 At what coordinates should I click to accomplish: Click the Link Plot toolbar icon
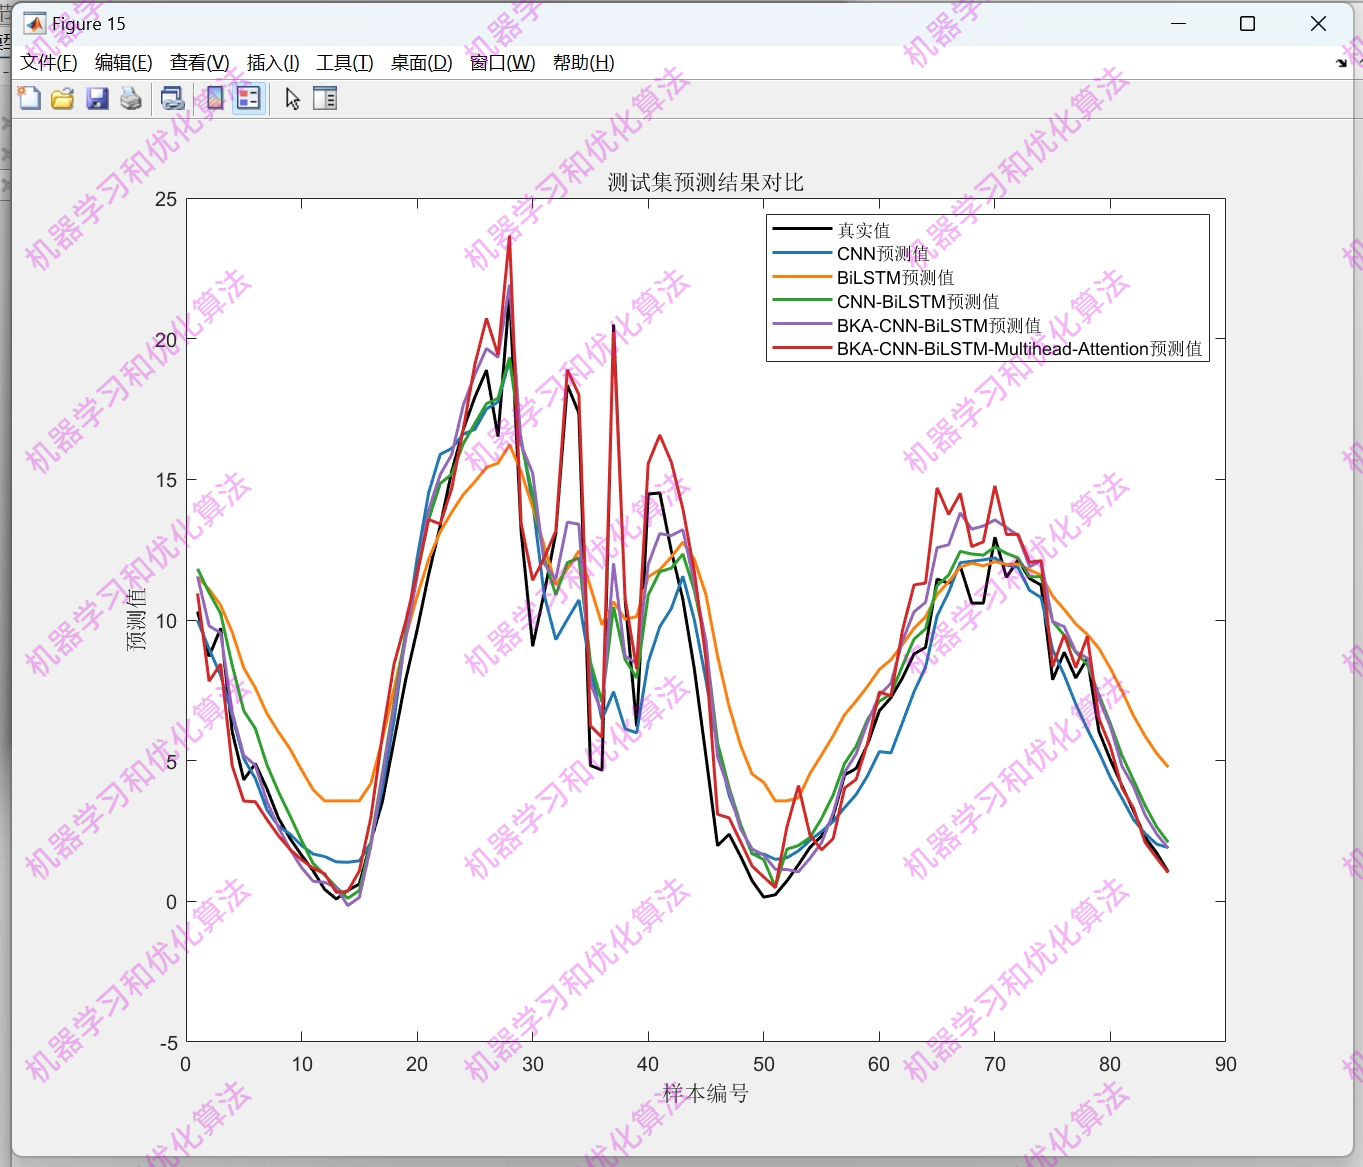(x=173, y=98)
